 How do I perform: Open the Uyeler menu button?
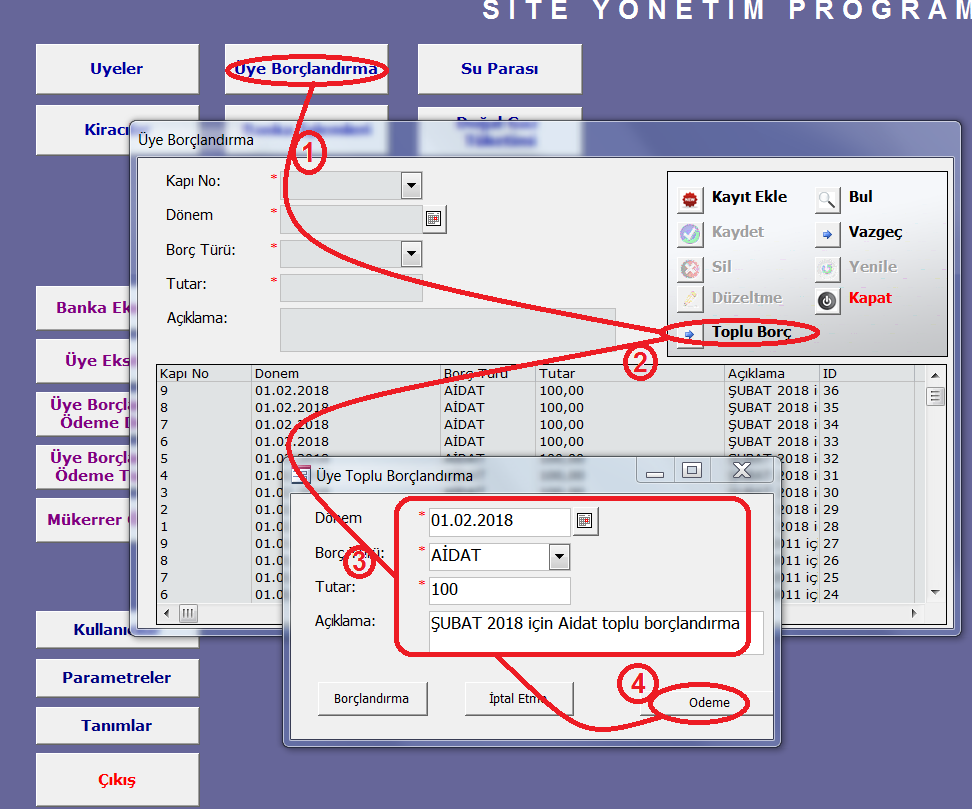[117, 69]
